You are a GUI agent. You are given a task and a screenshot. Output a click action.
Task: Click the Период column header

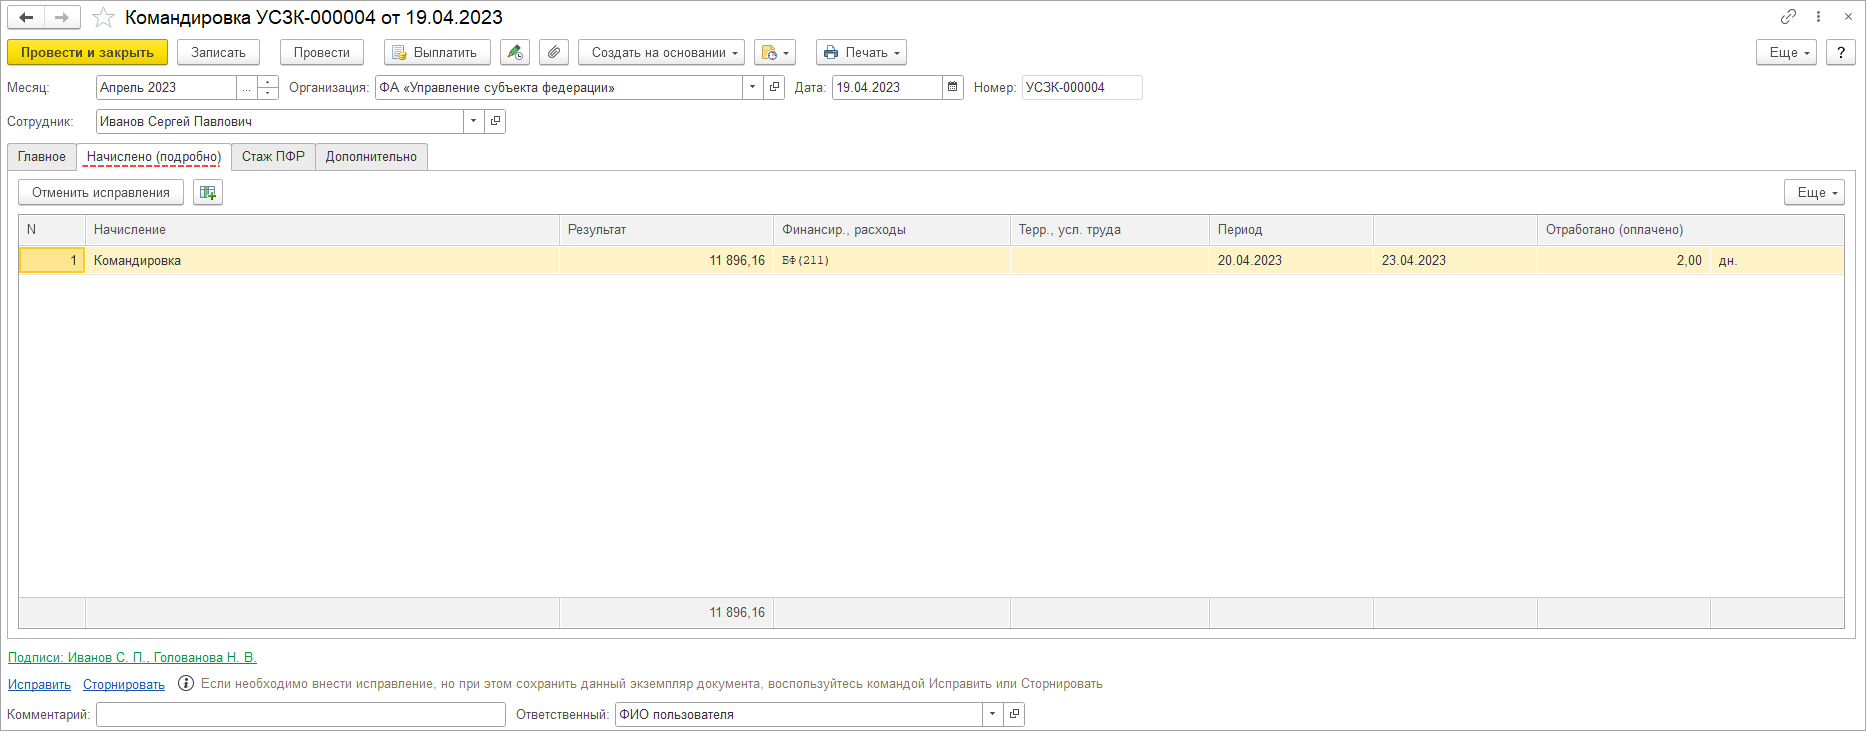(1291, 230)
